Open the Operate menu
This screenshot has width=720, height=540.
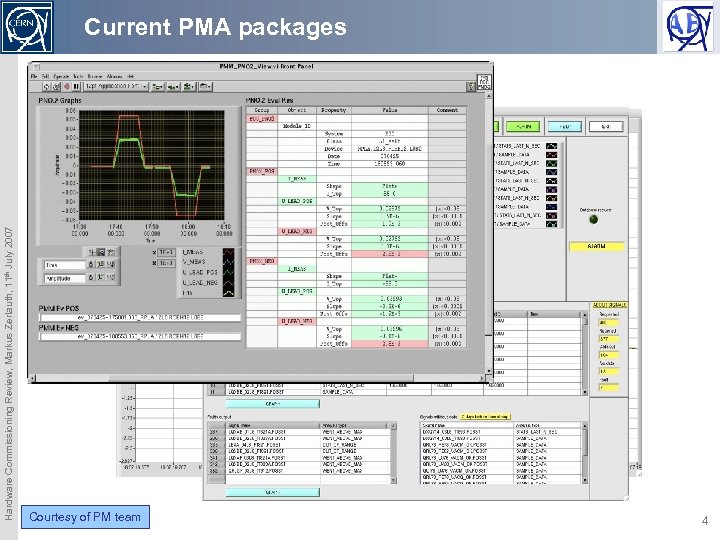point(61,76)
